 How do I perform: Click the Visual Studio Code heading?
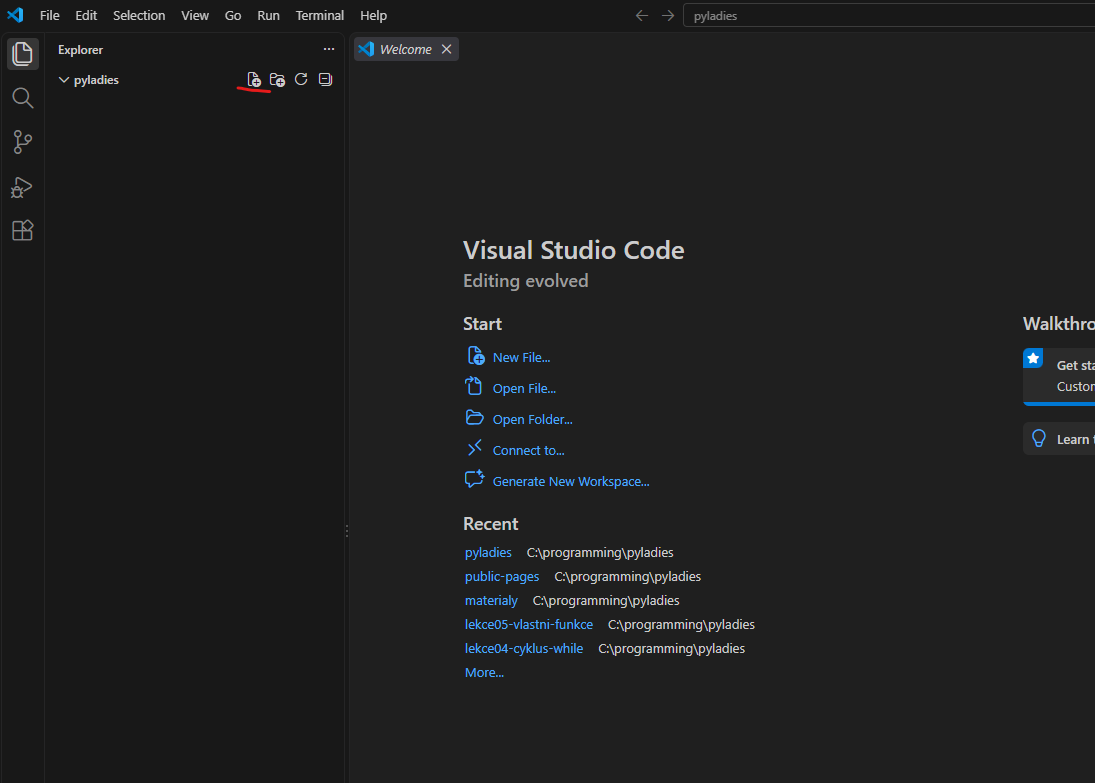573,250
